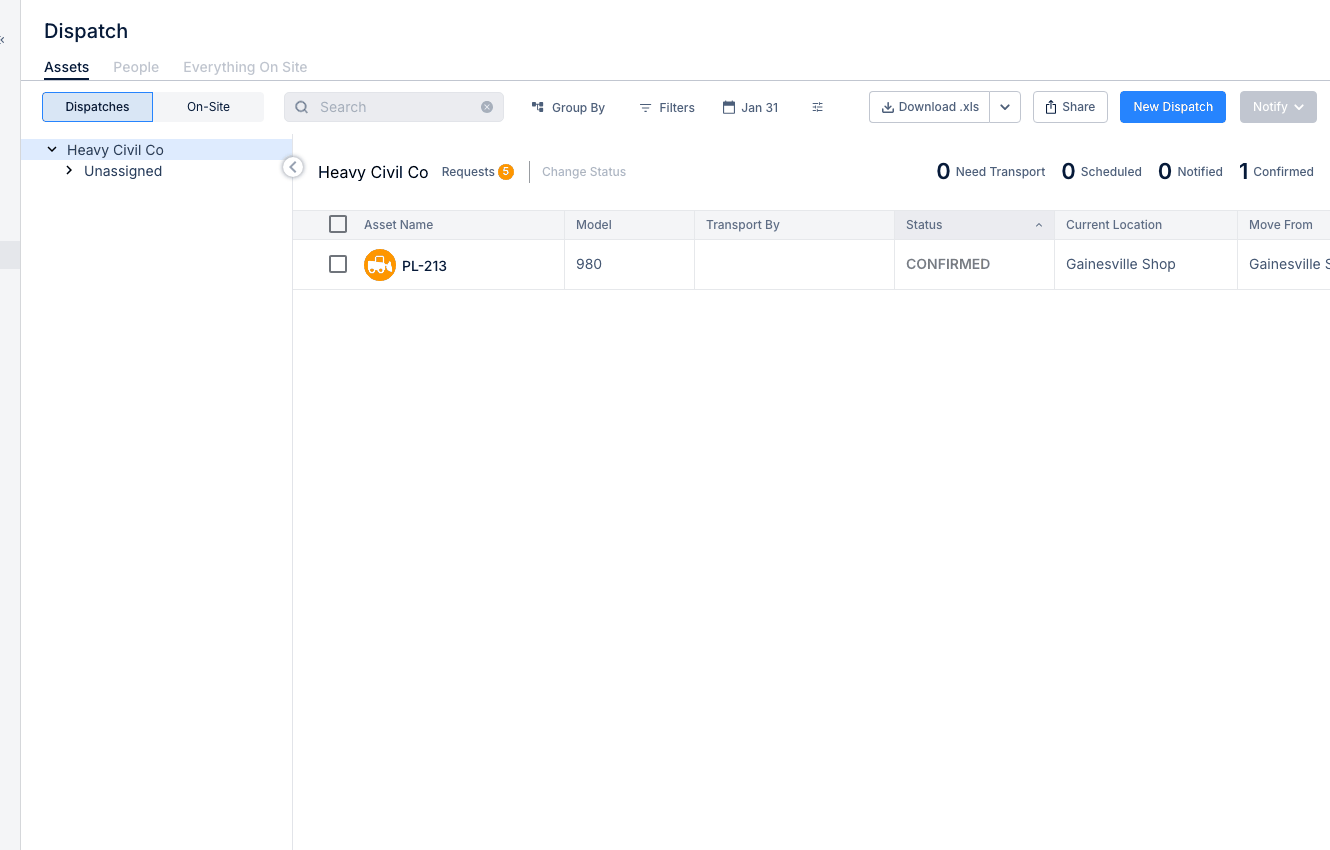The height and width of the screenshot is (850, 1330).
Task: Click the search magnifier icon in search bar
Action: click(x=302, y=107)
